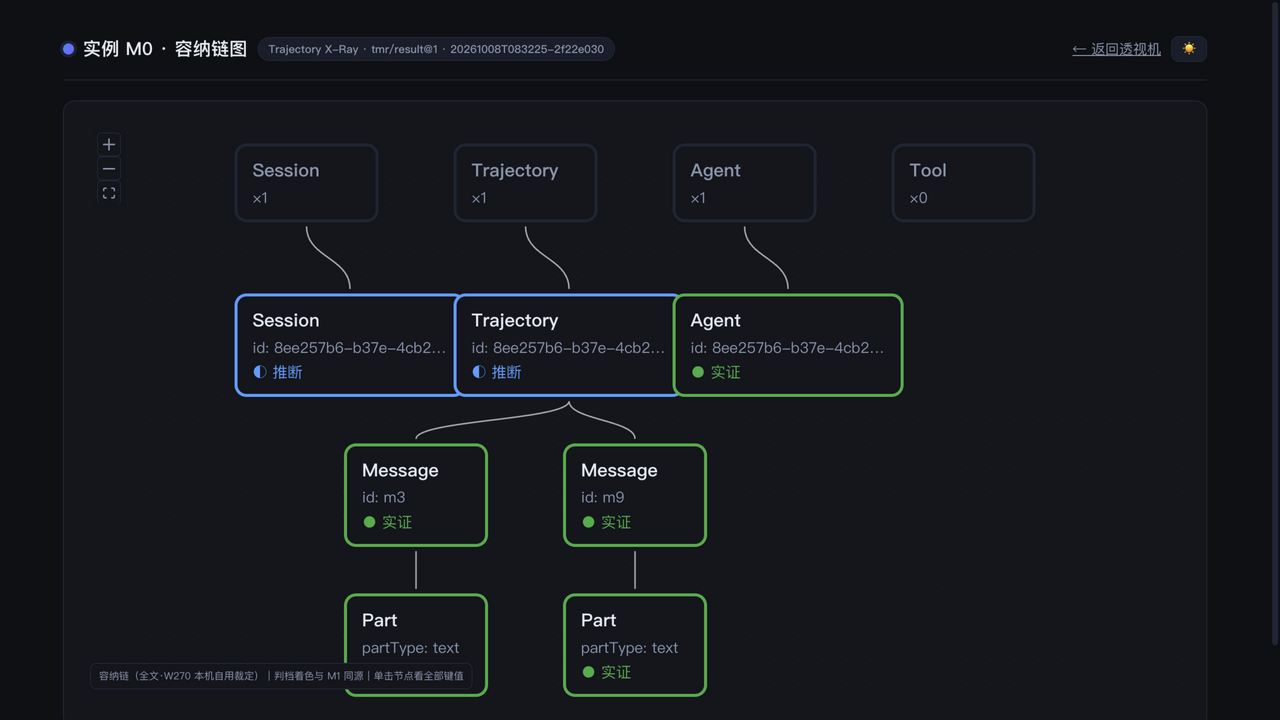Click the half-circle 推断 icon in Trajectory node

[479, 372]
